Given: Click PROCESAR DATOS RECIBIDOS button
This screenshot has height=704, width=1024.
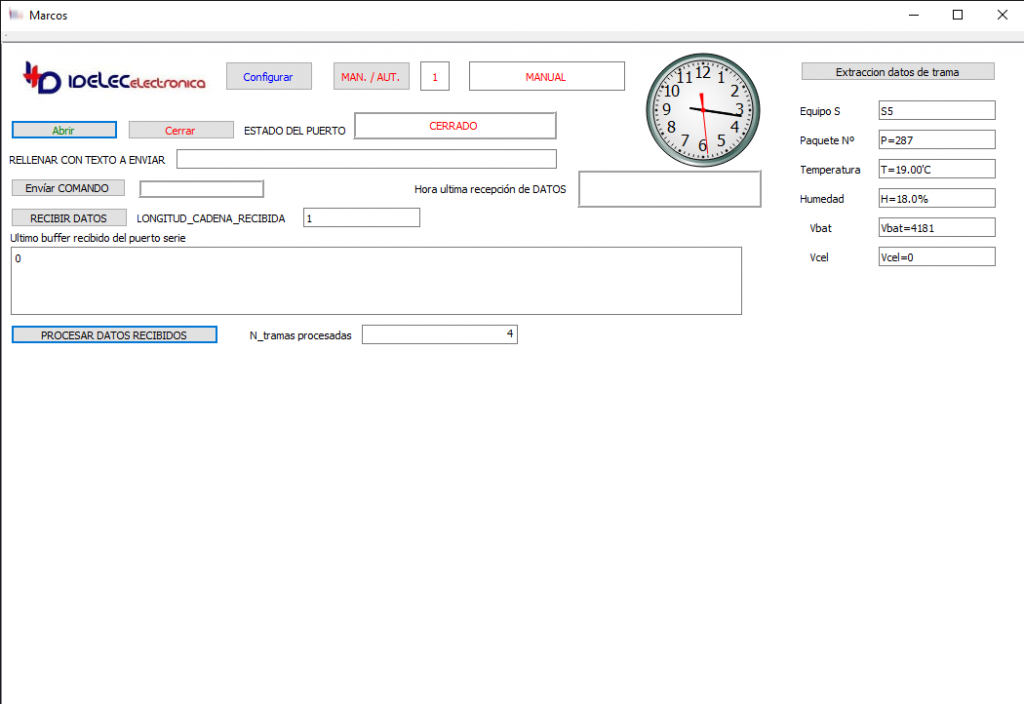Looking at the screenshot, I should (x=114, y=335).
